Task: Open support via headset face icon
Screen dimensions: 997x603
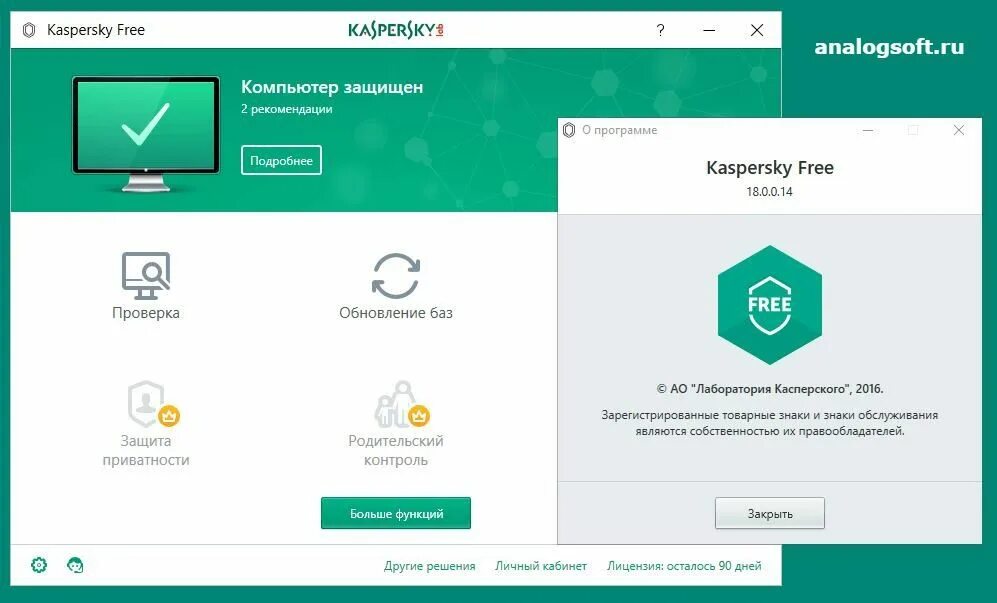Action: (x=75, y=565)
